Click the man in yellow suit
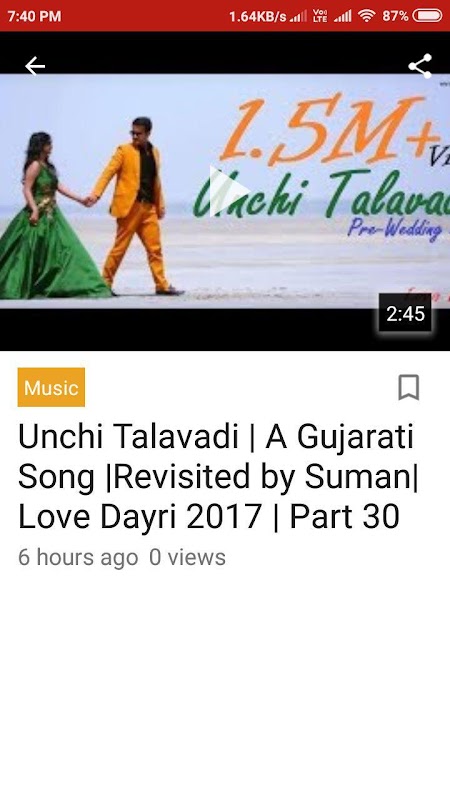 (x=137, y=206)
